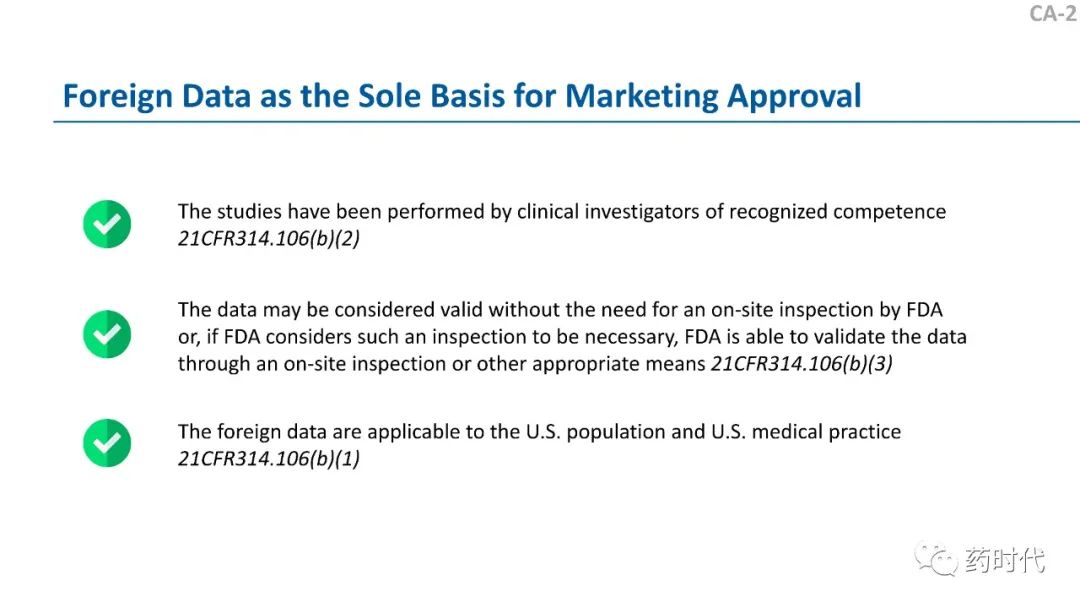Click the second green checkmark icon
The image size is (1080, 608).
click(107, 334)
